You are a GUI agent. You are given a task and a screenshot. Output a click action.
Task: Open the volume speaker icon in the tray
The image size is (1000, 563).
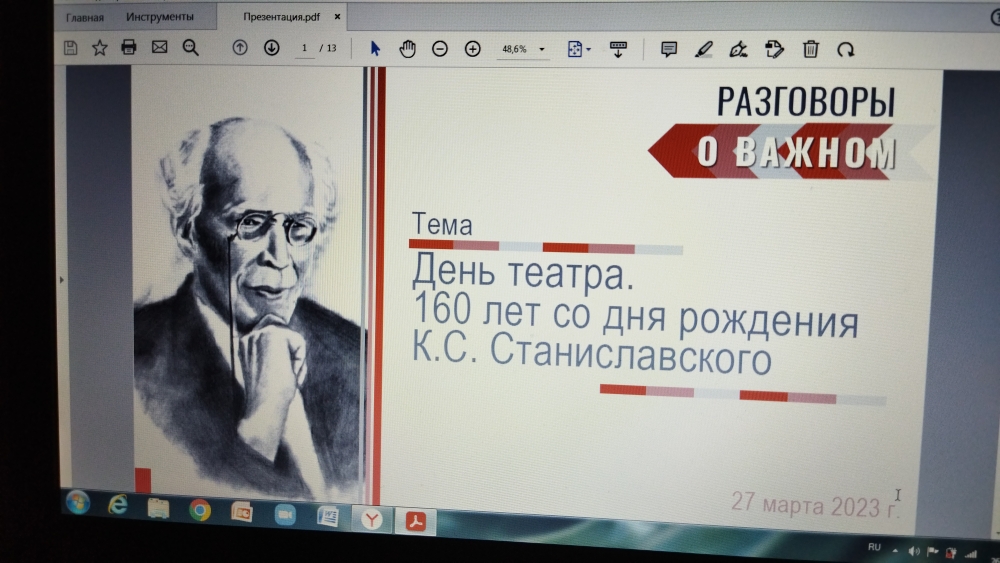point(914,551)
